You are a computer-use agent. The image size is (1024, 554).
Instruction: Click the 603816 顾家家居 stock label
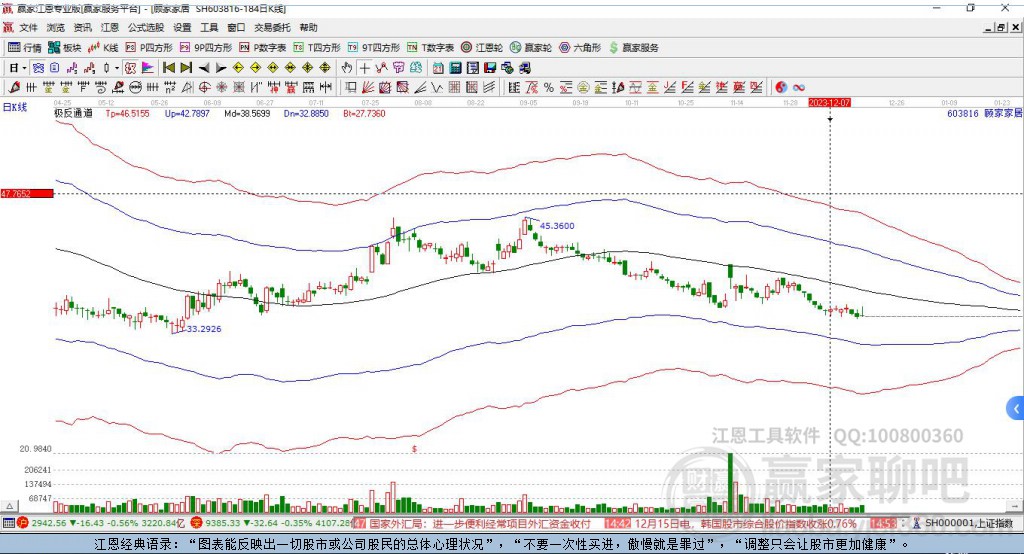(984, 113)
